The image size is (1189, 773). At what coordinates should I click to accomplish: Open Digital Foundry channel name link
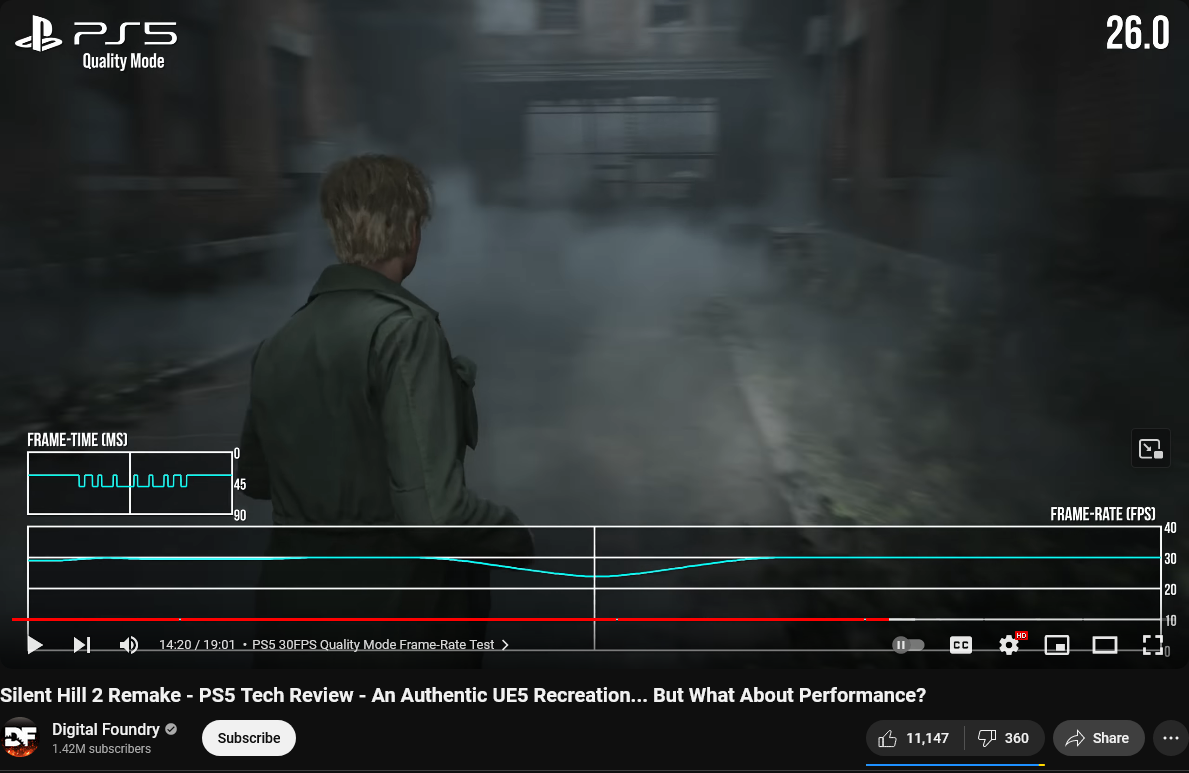(x=105, y=730)
